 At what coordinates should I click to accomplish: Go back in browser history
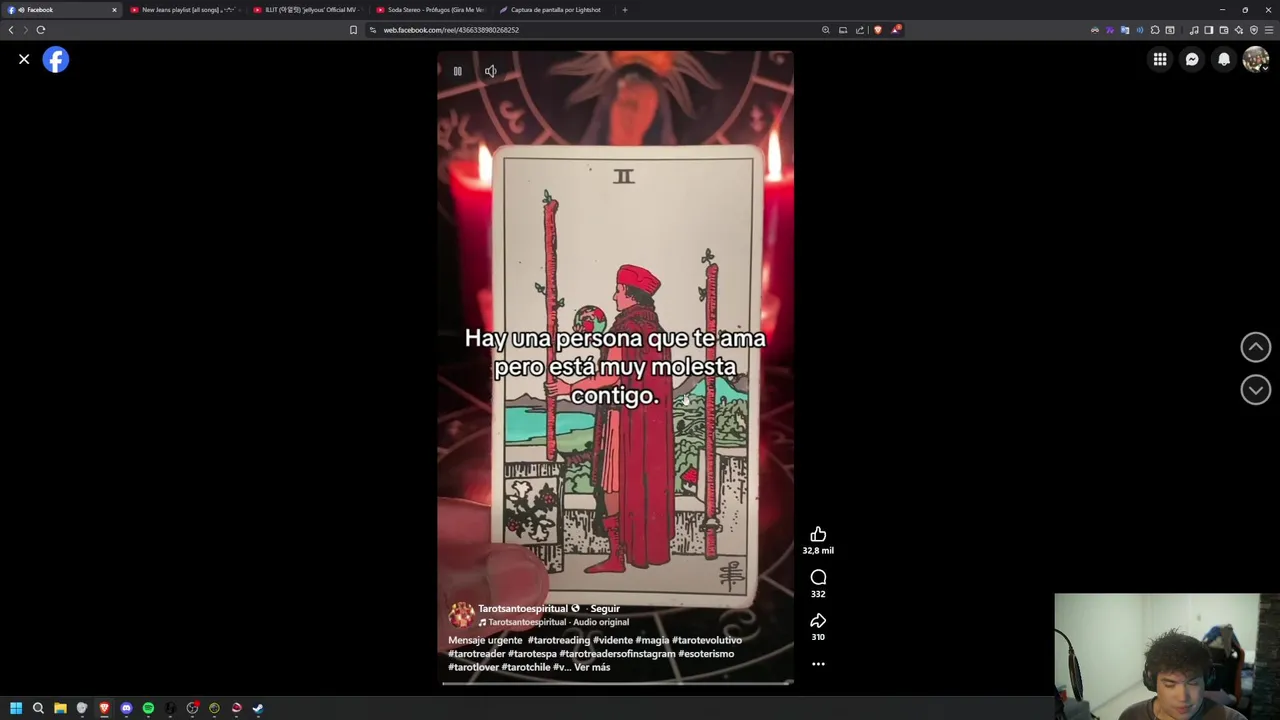(x=11, y=30)
